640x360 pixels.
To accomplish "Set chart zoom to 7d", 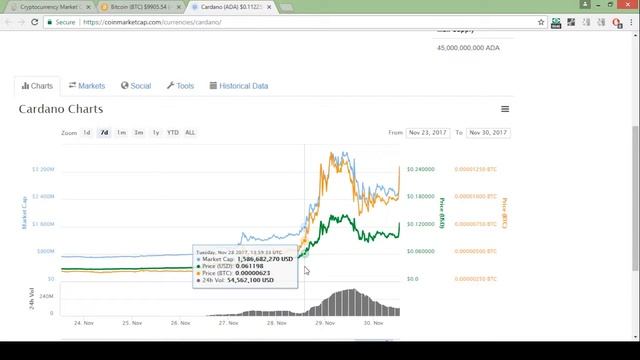I will coord(104,133).
